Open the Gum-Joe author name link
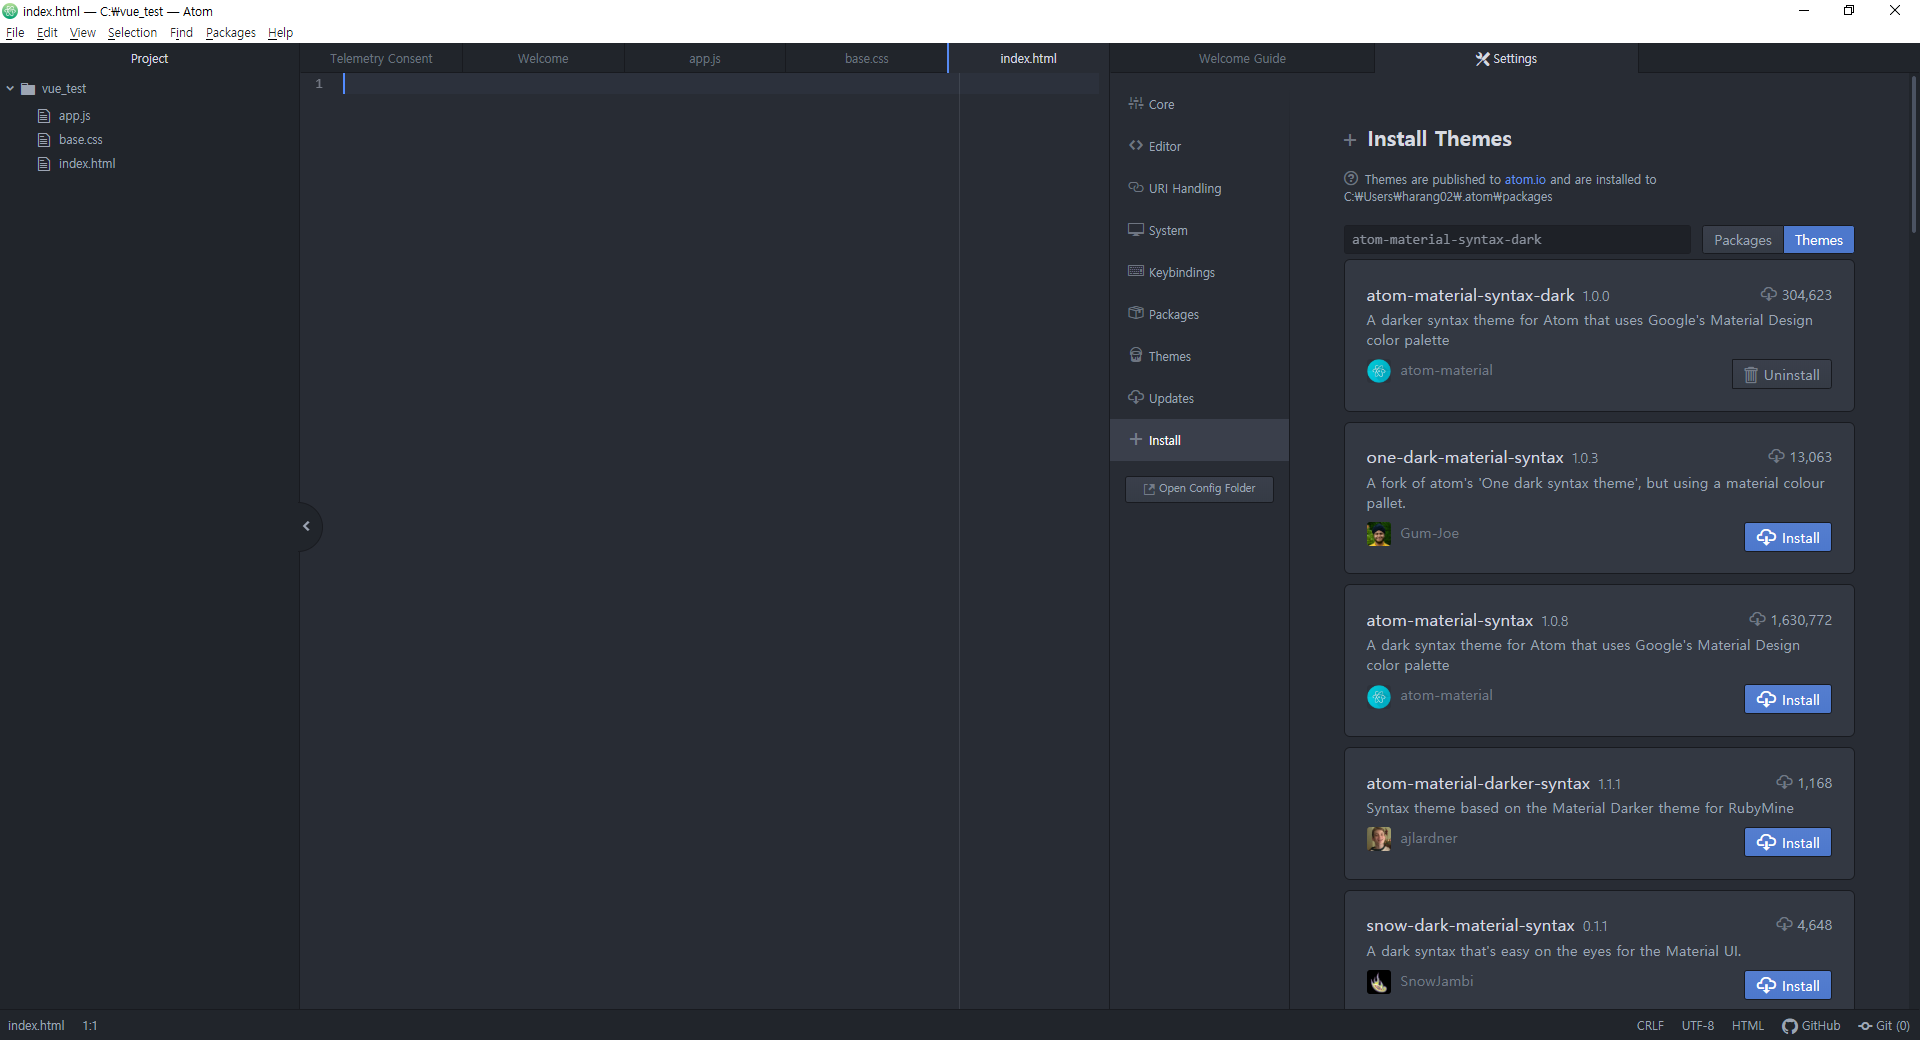 (x=1429, y=534)
